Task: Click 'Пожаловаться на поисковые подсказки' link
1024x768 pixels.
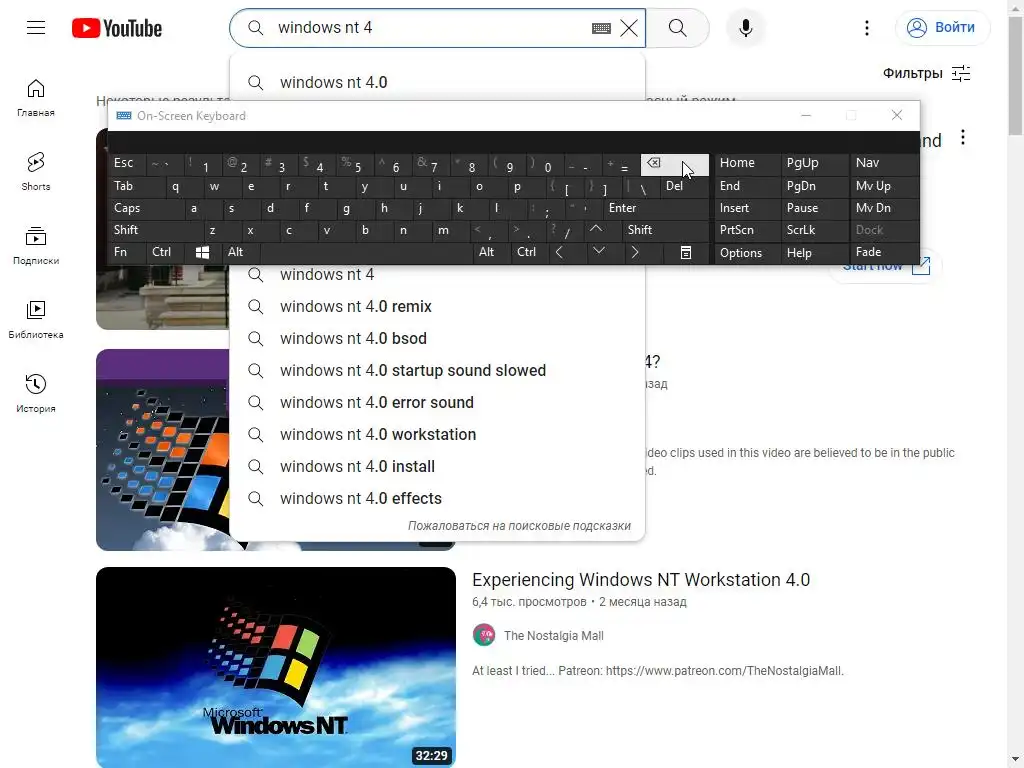Action: [519, 526]
